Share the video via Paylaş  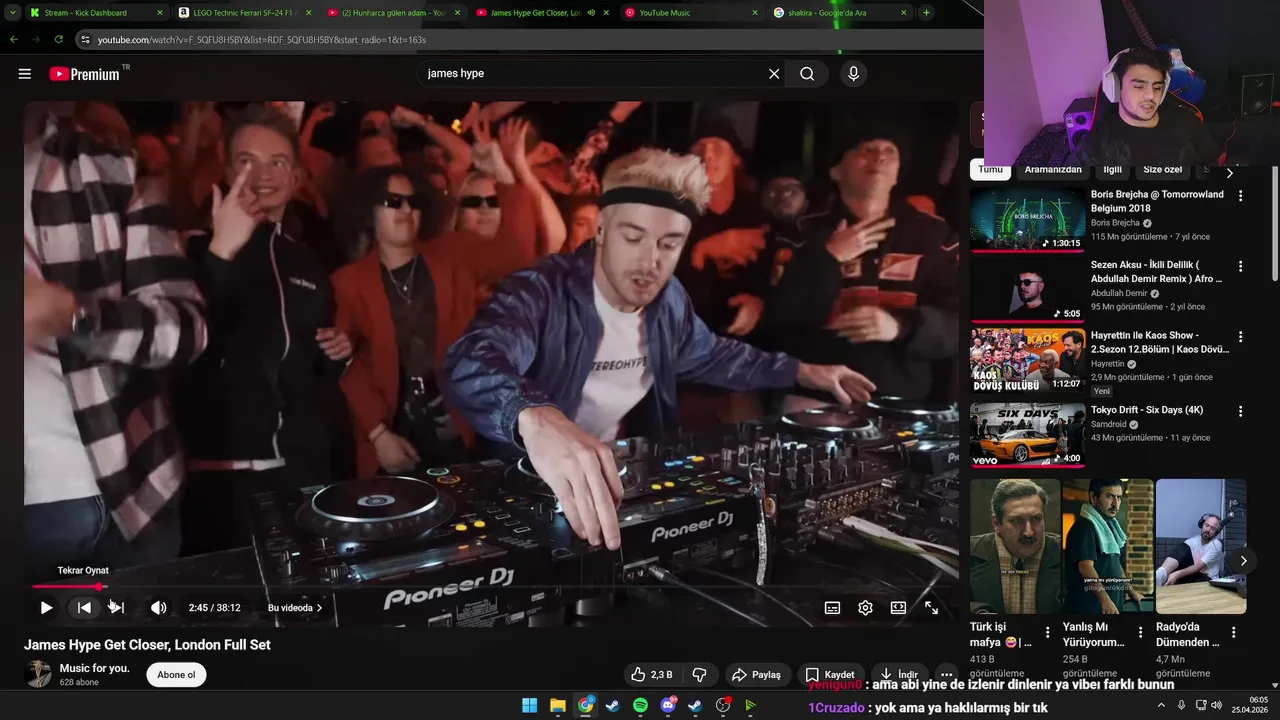[756, 675]
